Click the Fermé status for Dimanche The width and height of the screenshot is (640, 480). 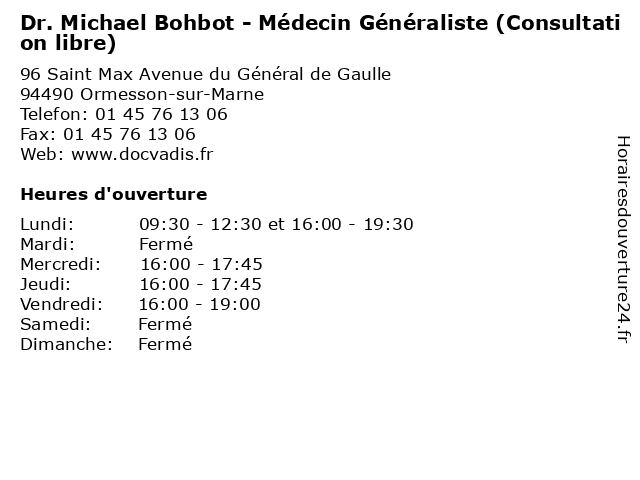(165, 344)
